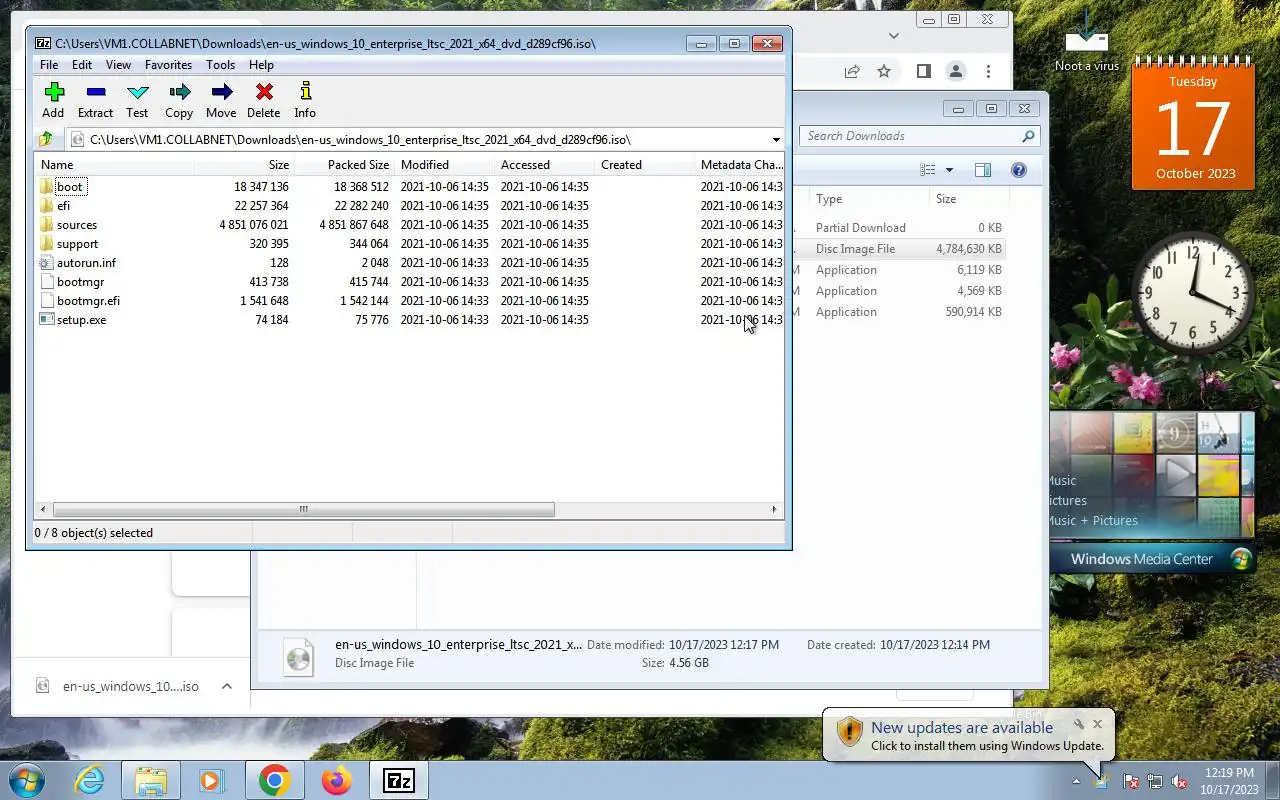Open the Chrome tab search chevron

point(894,35)
